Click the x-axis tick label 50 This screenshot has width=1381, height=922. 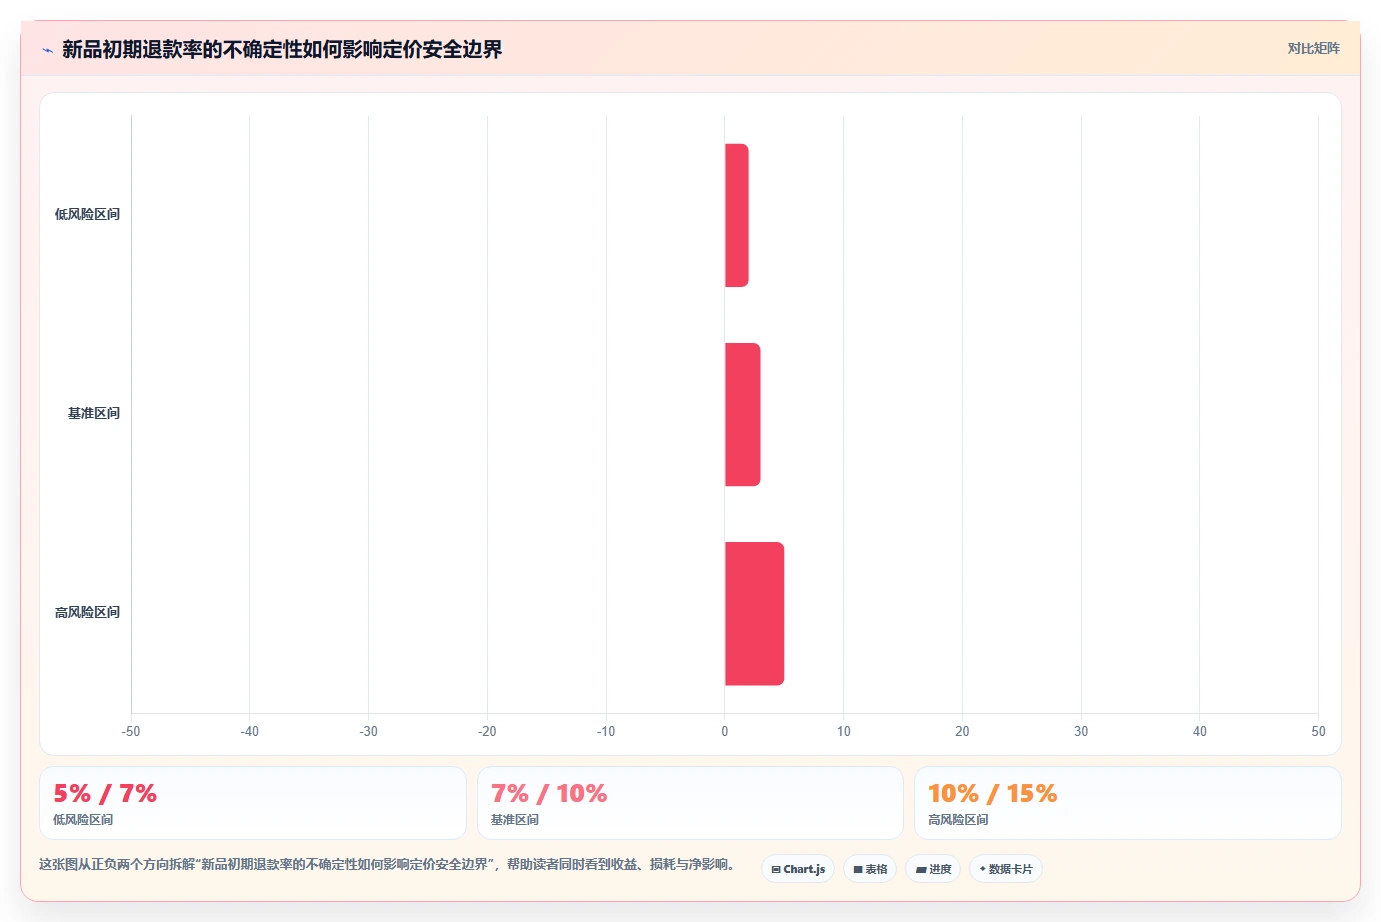pos(1318,731)
